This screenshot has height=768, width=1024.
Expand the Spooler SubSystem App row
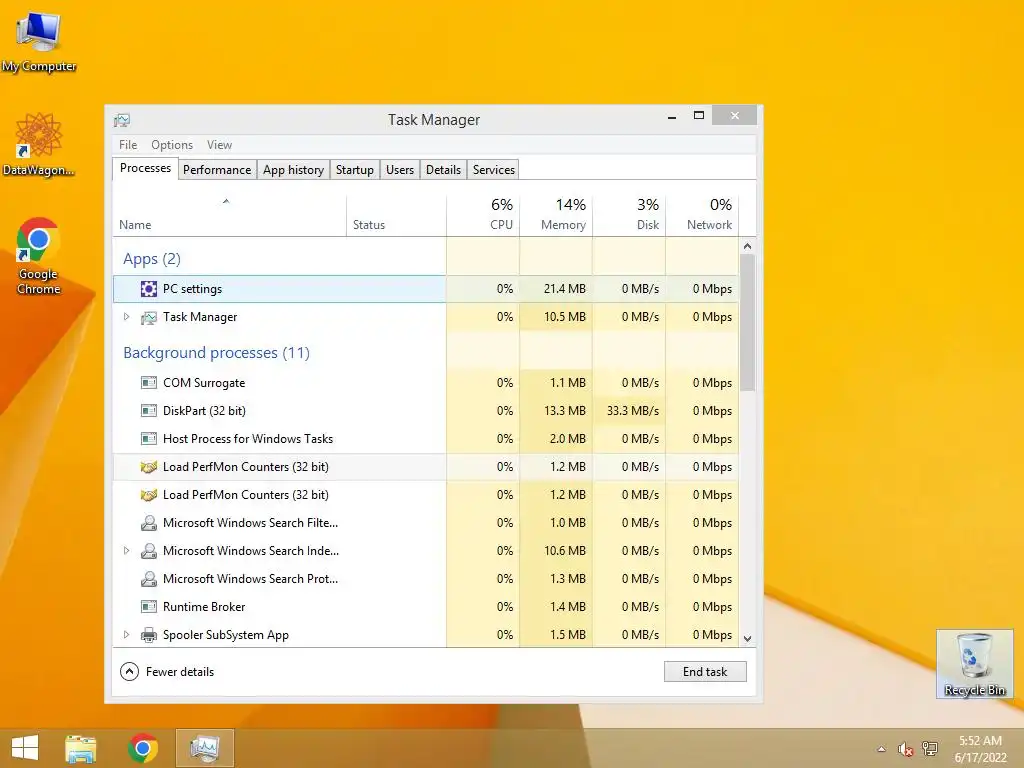tap(127, 634)
